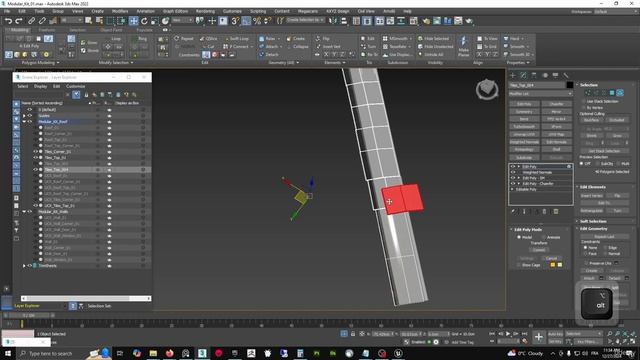
Task: Select the Edge constraint radio button
Action: pyautogui.click(x=605, y=248)
